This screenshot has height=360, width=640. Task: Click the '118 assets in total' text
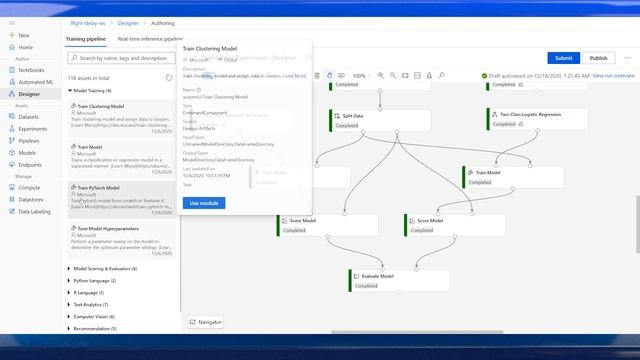click(89, 78)
